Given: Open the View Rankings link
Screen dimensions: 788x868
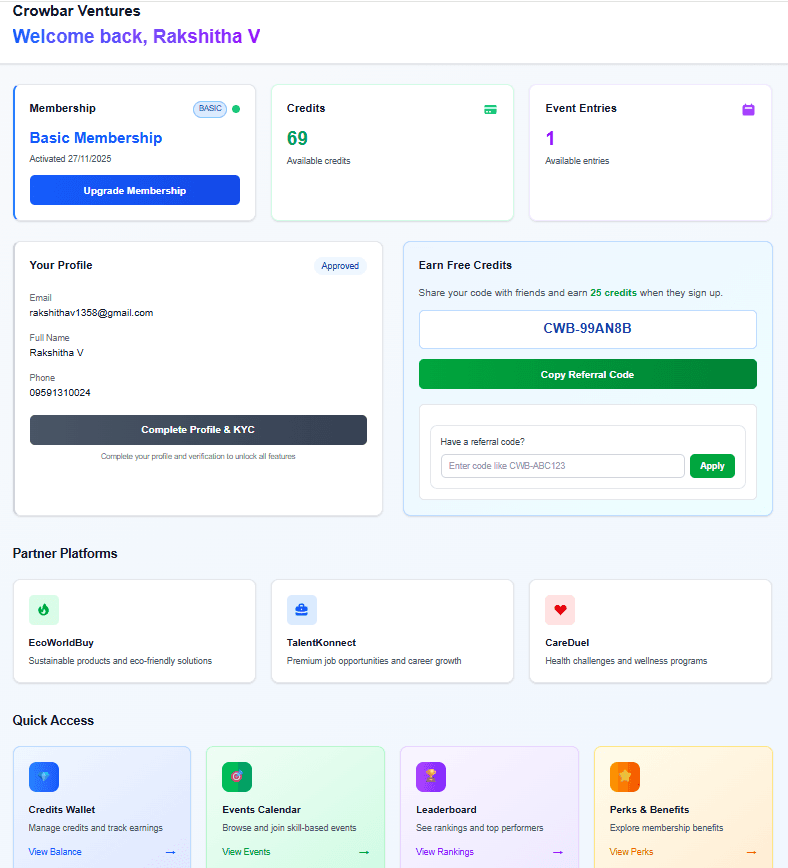Looking at the screenshot, I should coord(445,852).
